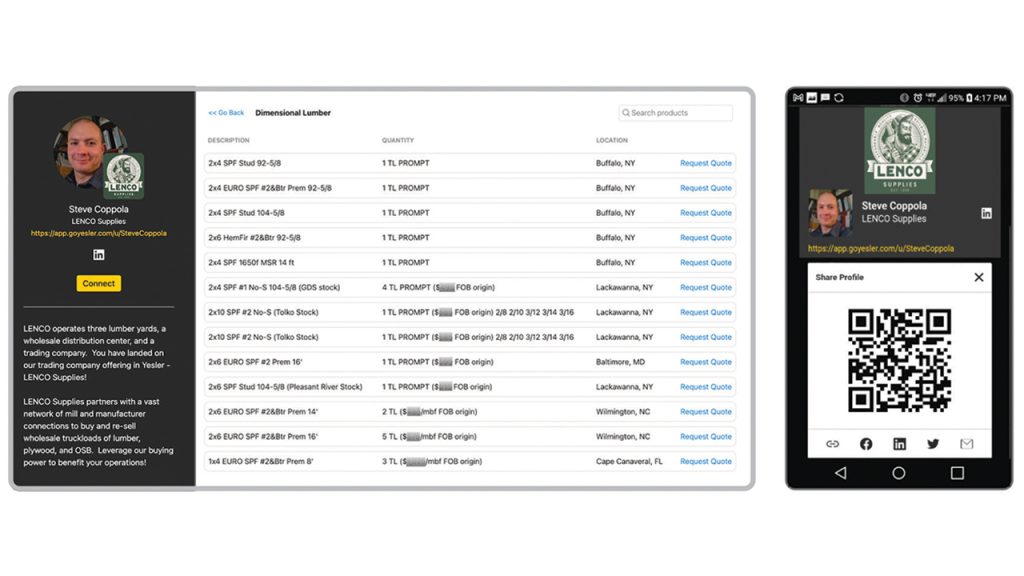
Task: Request Quote for 2x6 EURO SPF #2&Btr Prem 16'
Action: click(x=705, y=436)
